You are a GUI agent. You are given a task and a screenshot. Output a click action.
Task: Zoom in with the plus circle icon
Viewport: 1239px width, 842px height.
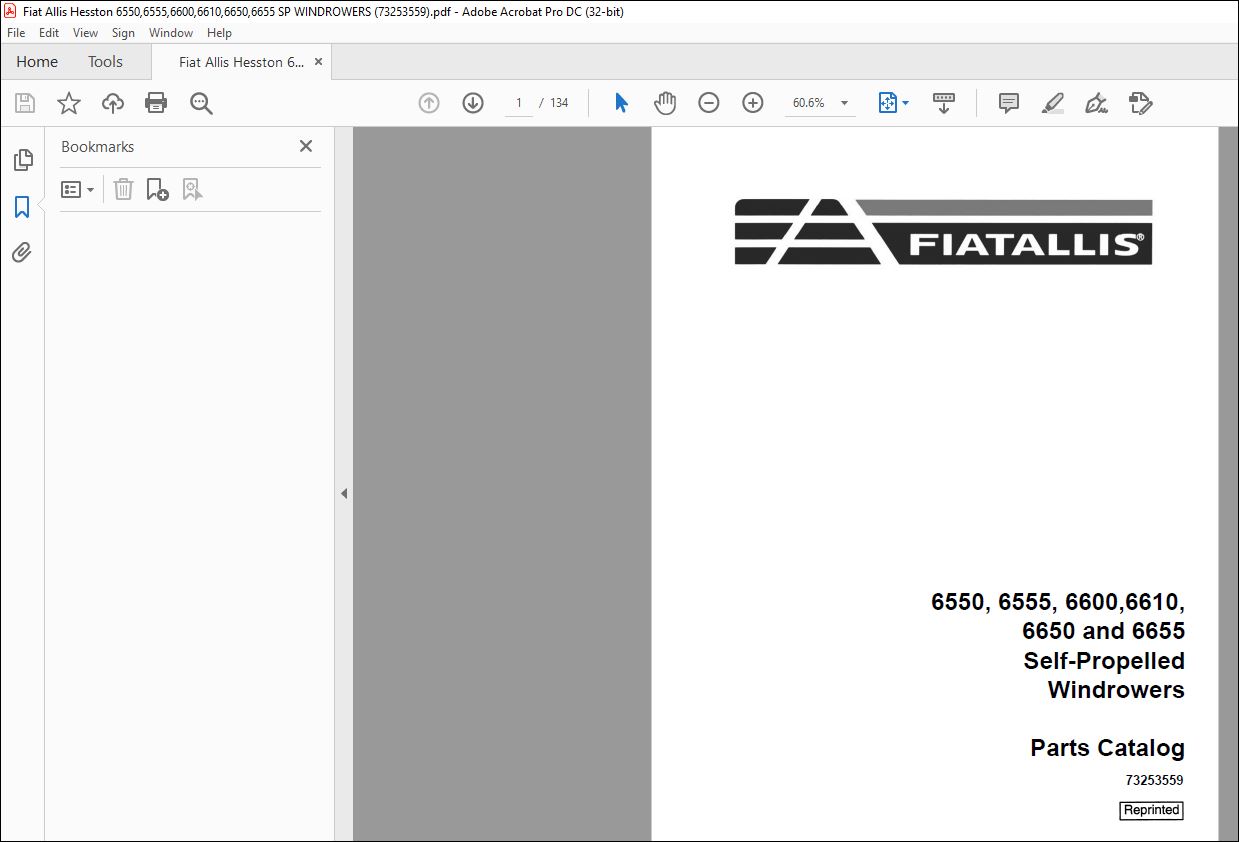(x=753, y=103)
